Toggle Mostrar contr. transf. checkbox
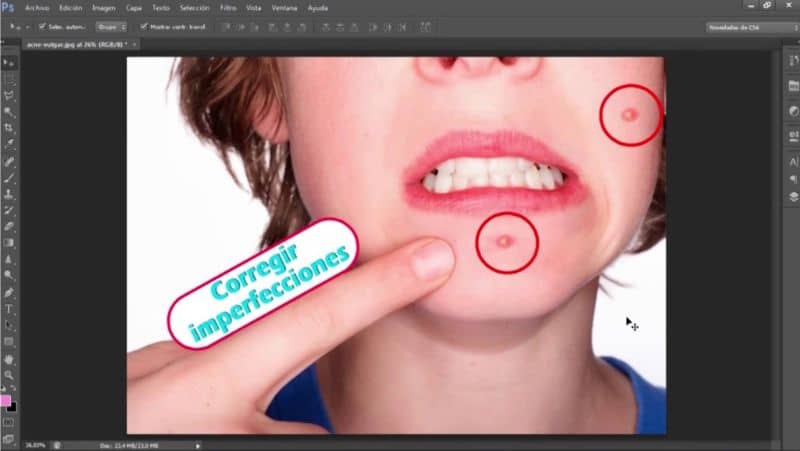Screen dimensions: 800x451 pyautogui.click(x=144, y=27)
